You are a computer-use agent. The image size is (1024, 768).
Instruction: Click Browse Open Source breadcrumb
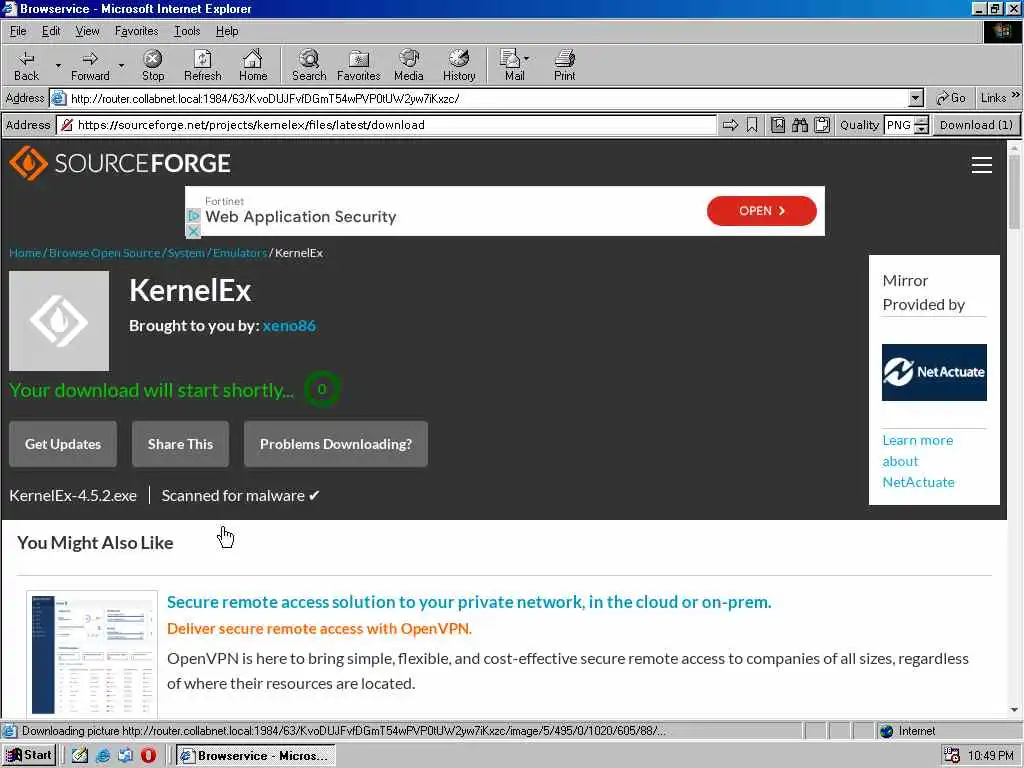point(104,253)
